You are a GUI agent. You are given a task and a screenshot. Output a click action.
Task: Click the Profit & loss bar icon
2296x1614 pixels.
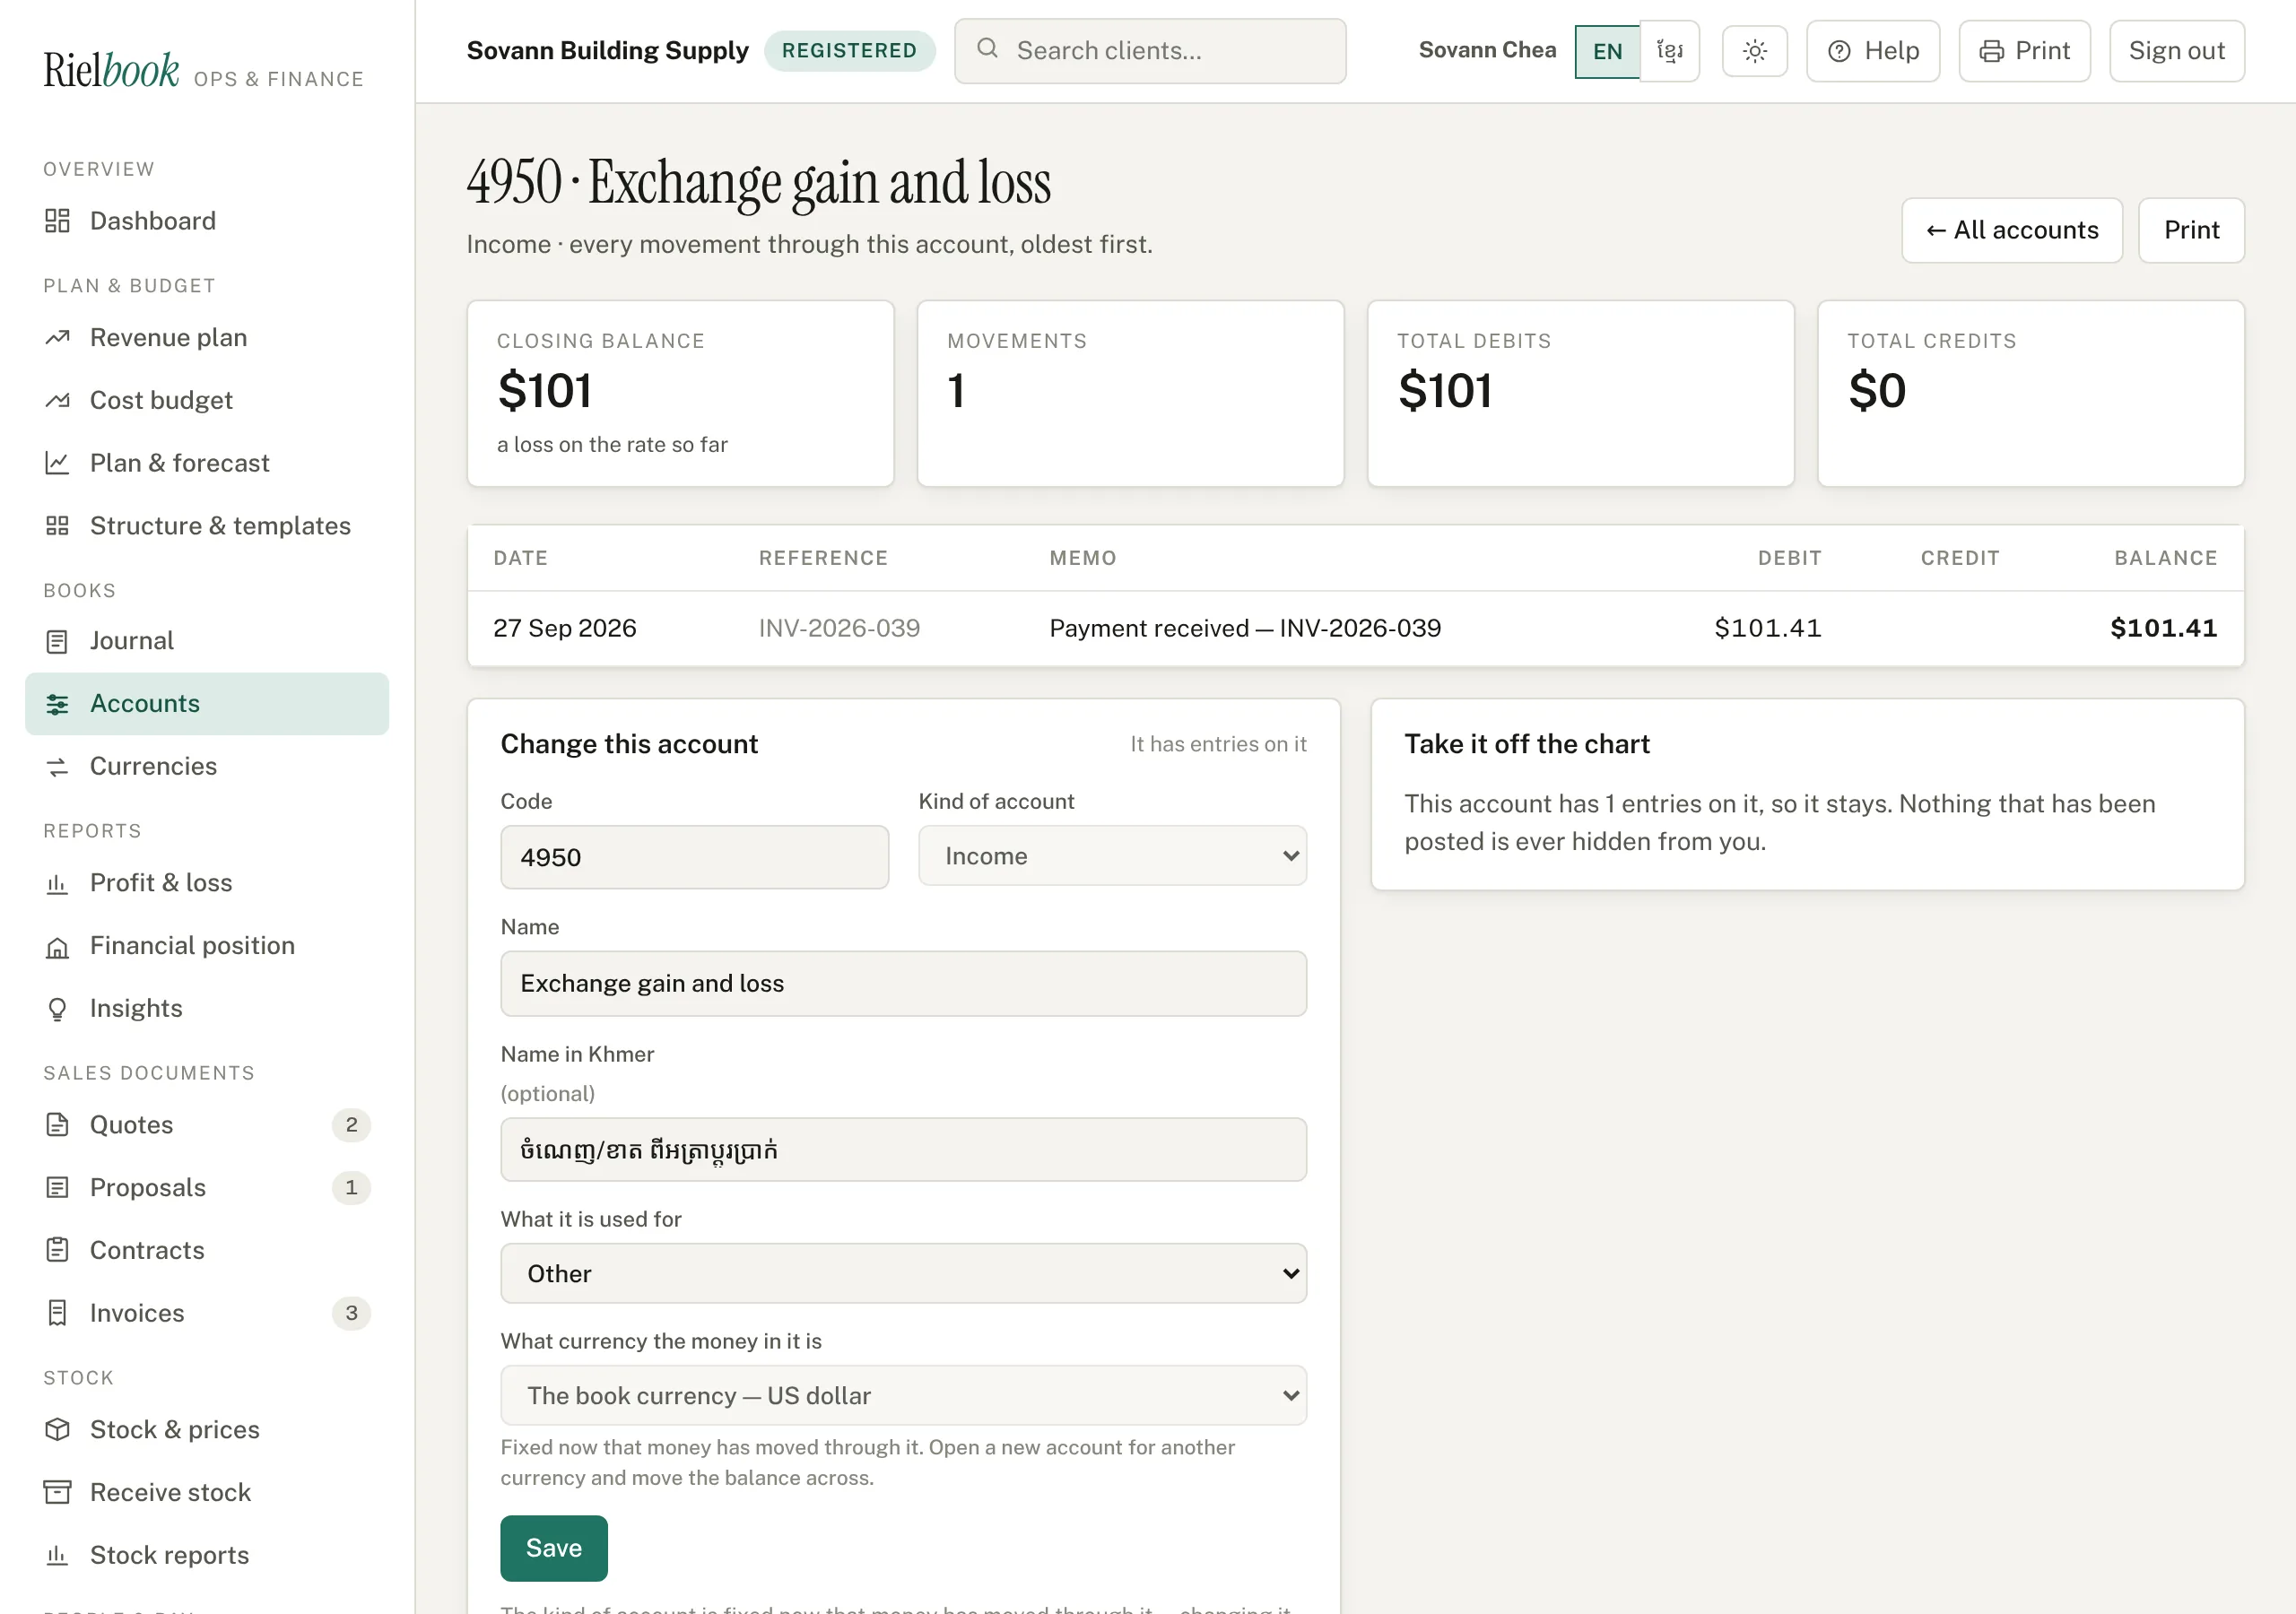57,883
